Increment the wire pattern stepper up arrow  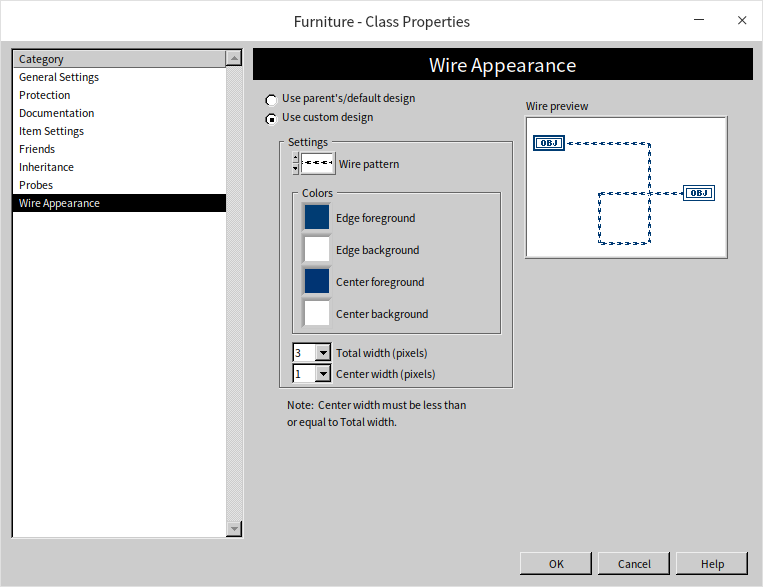tap(295, 158)
